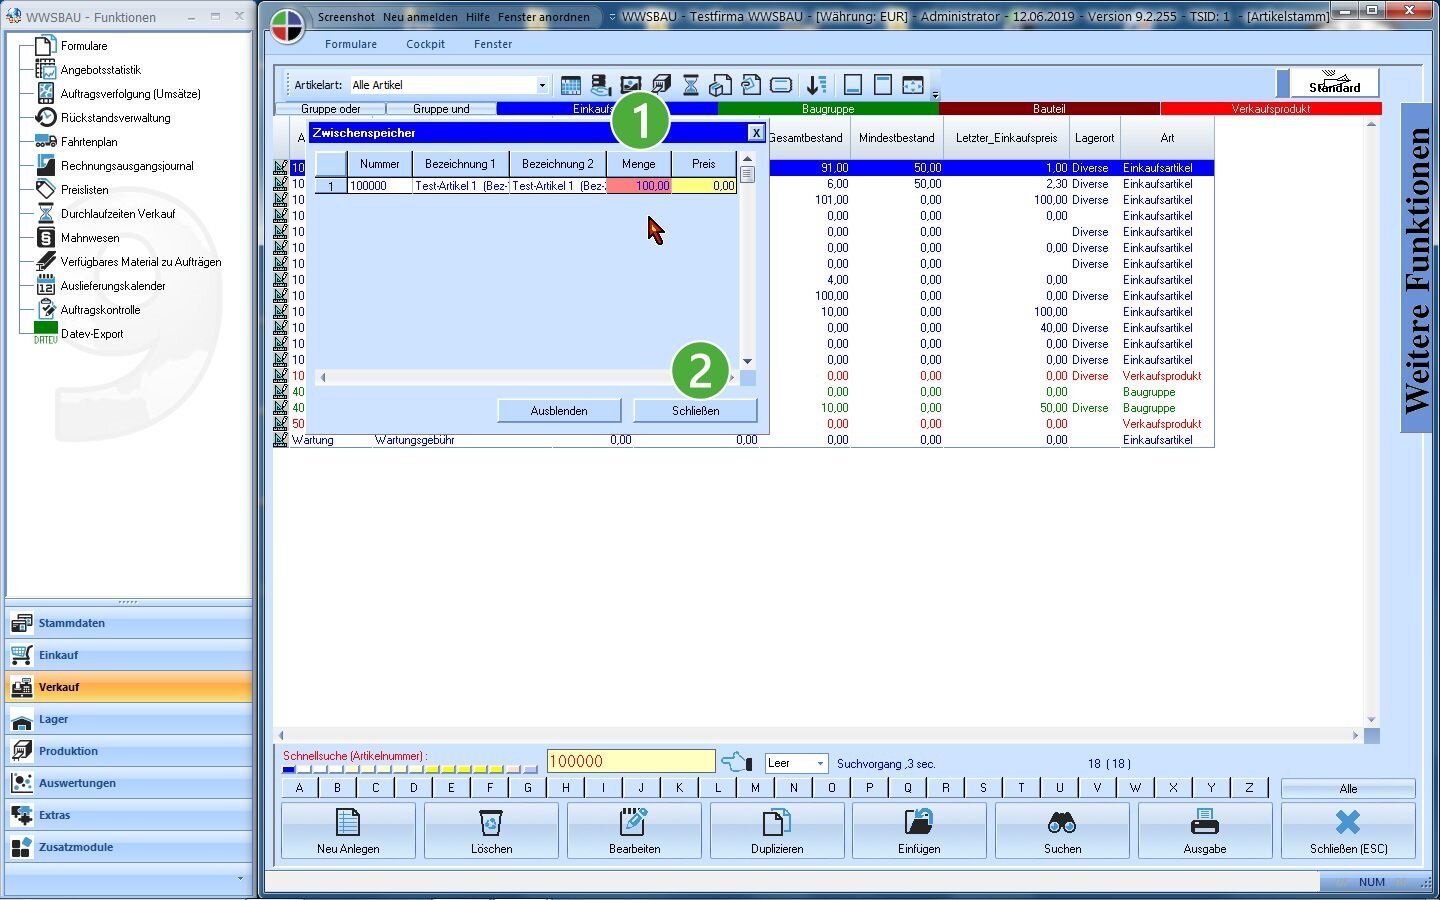Click the WWSBAU round logo icon
The image size is (1440, 900).
pyautogui.click(x=287, y=27)
